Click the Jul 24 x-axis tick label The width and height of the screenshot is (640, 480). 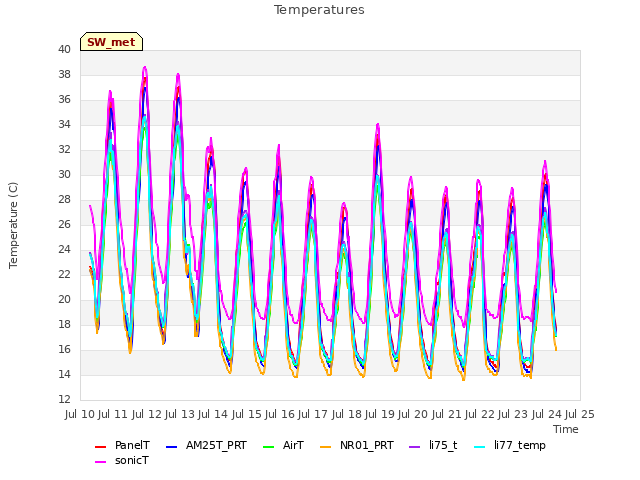tap(547, 414)
